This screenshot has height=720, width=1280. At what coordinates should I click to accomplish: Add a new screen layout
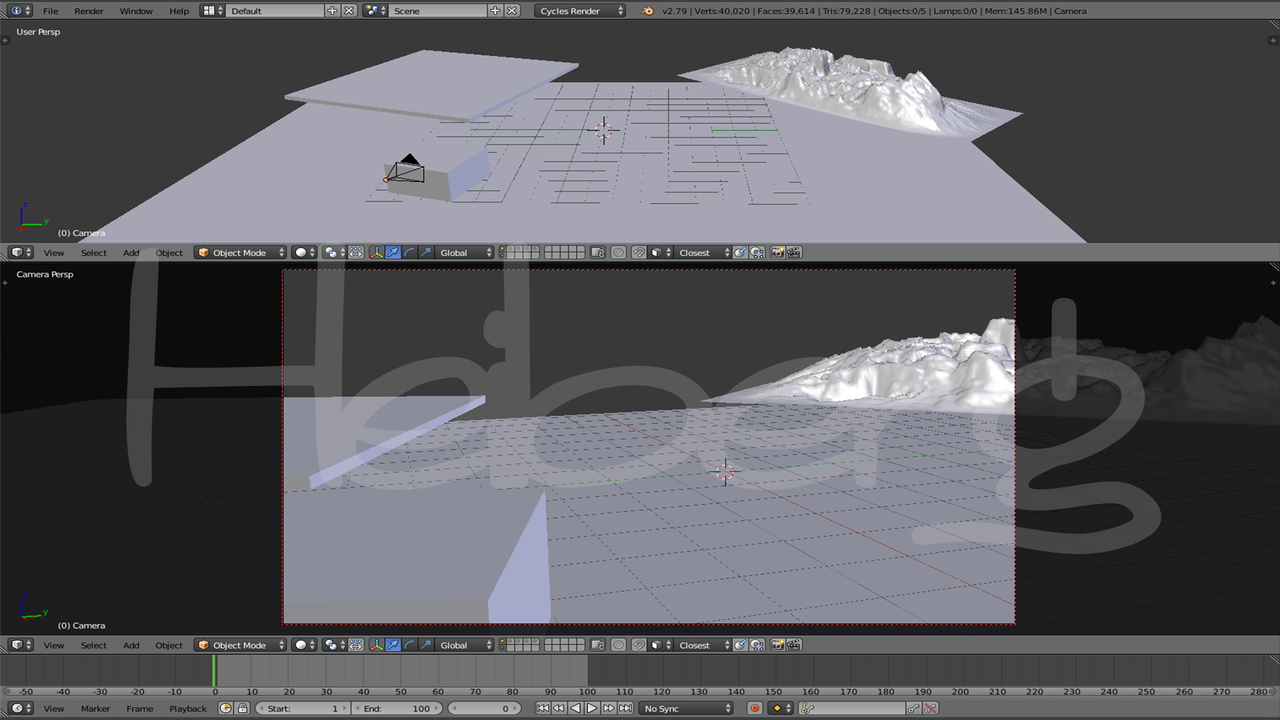(x=333, y=10)
